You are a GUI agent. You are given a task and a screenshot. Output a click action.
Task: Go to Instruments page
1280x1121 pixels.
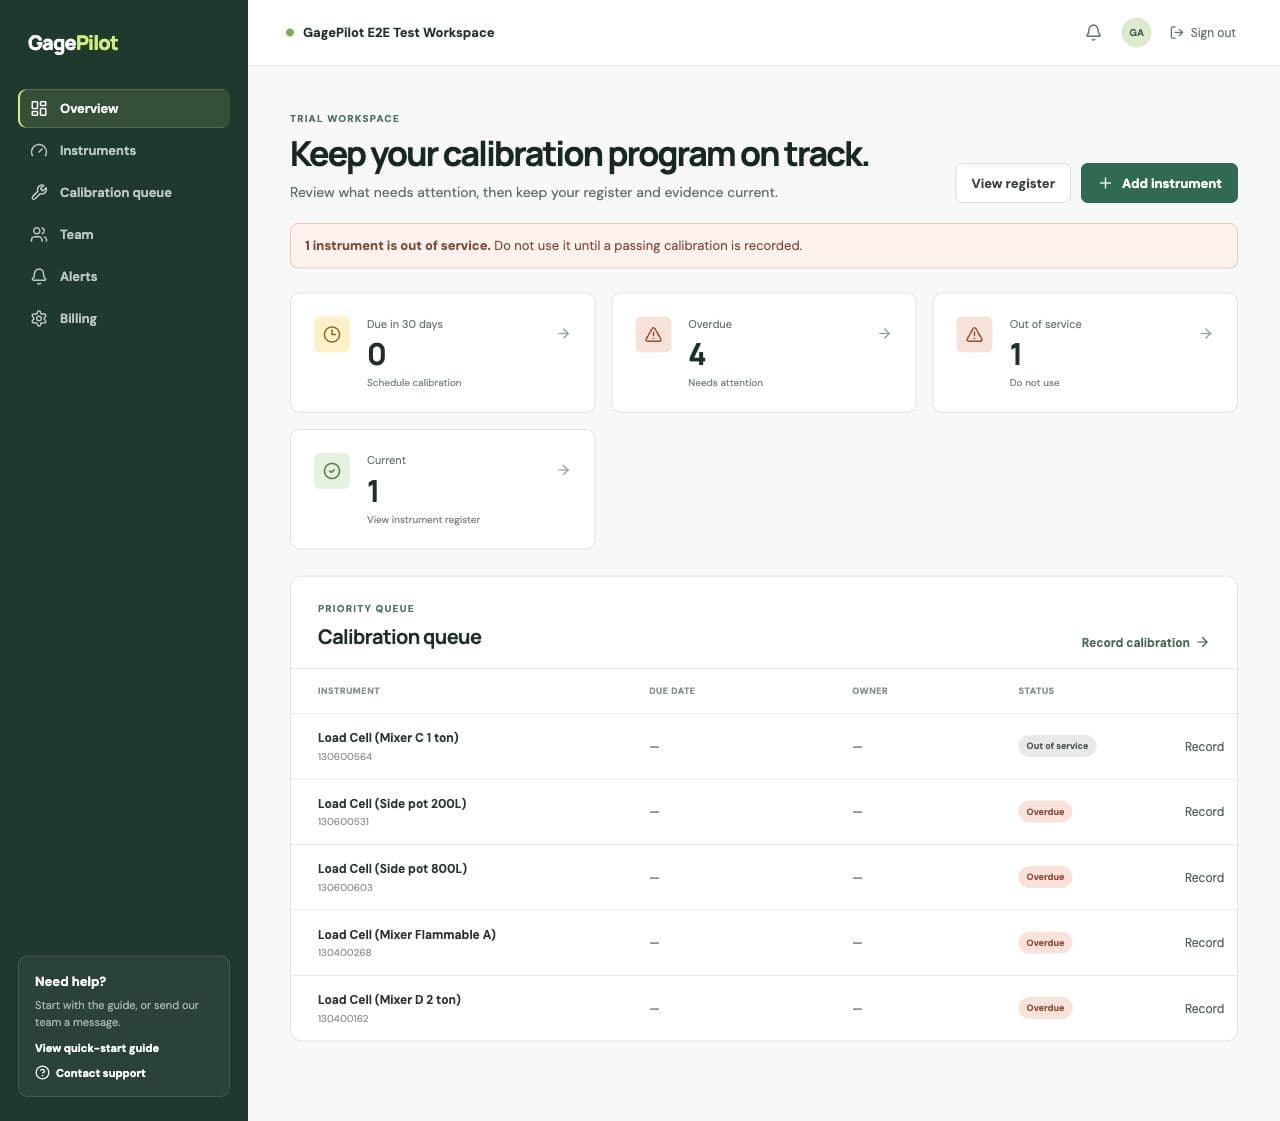click(124, 150)
